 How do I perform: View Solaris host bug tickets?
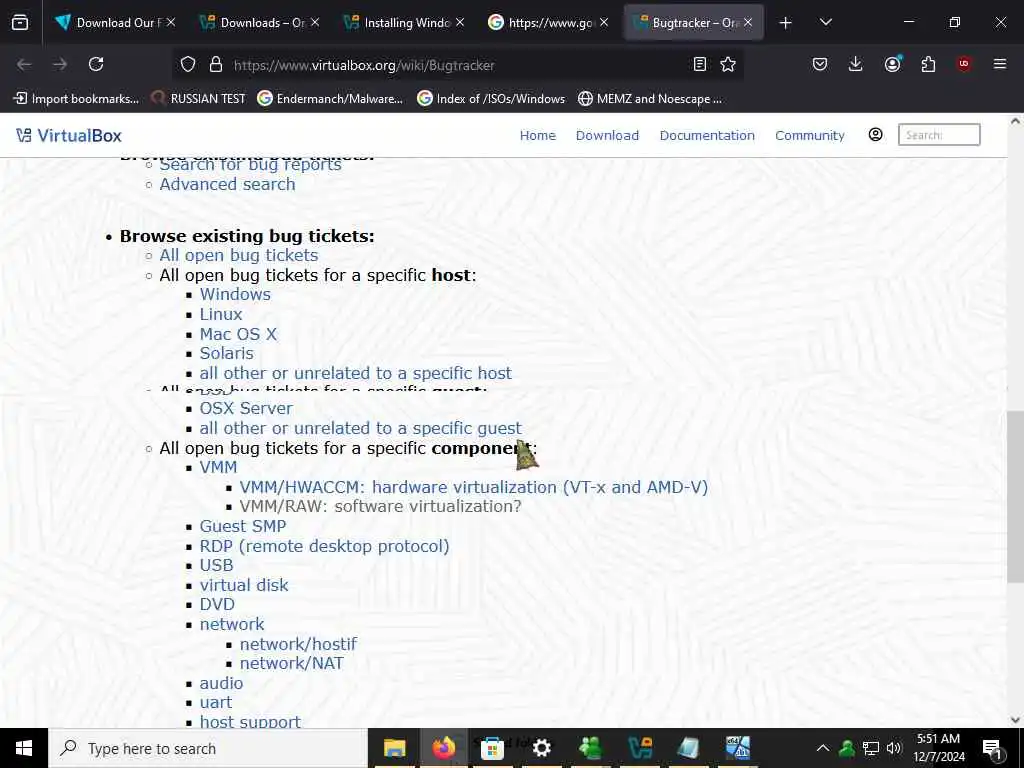tap(227, 353)
